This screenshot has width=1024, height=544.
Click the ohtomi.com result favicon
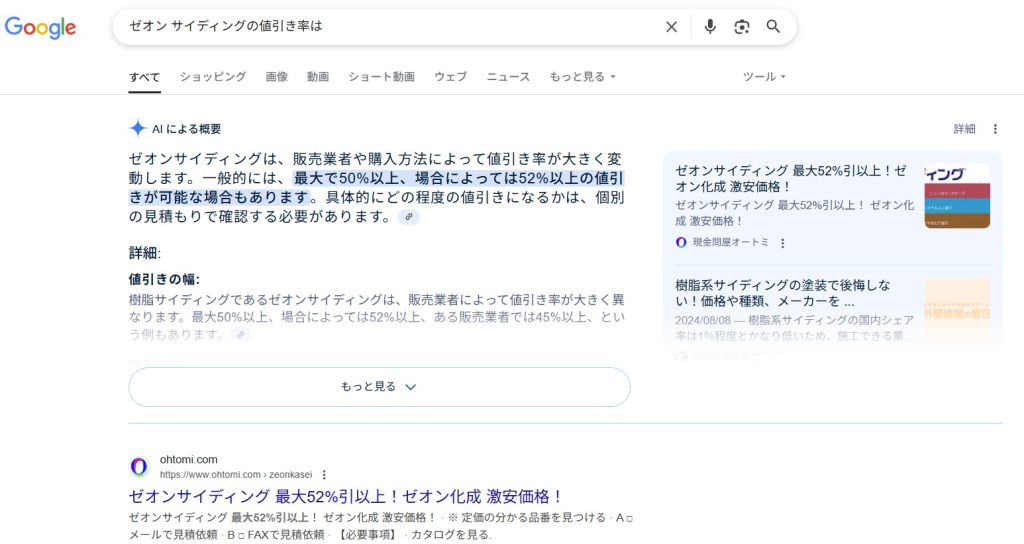pyautogui.click(x=139, y=467)
